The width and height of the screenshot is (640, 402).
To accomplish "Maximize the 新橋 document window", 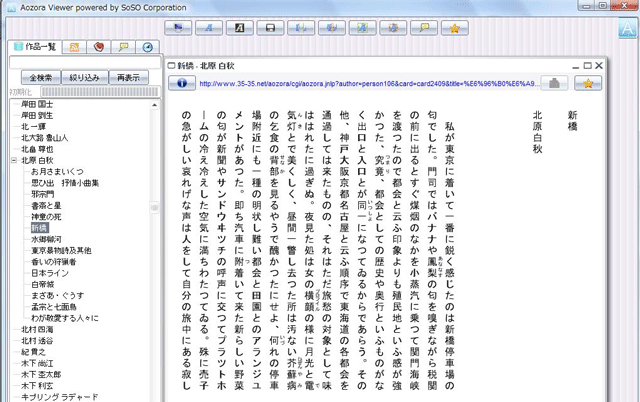I will pos(587,65).
